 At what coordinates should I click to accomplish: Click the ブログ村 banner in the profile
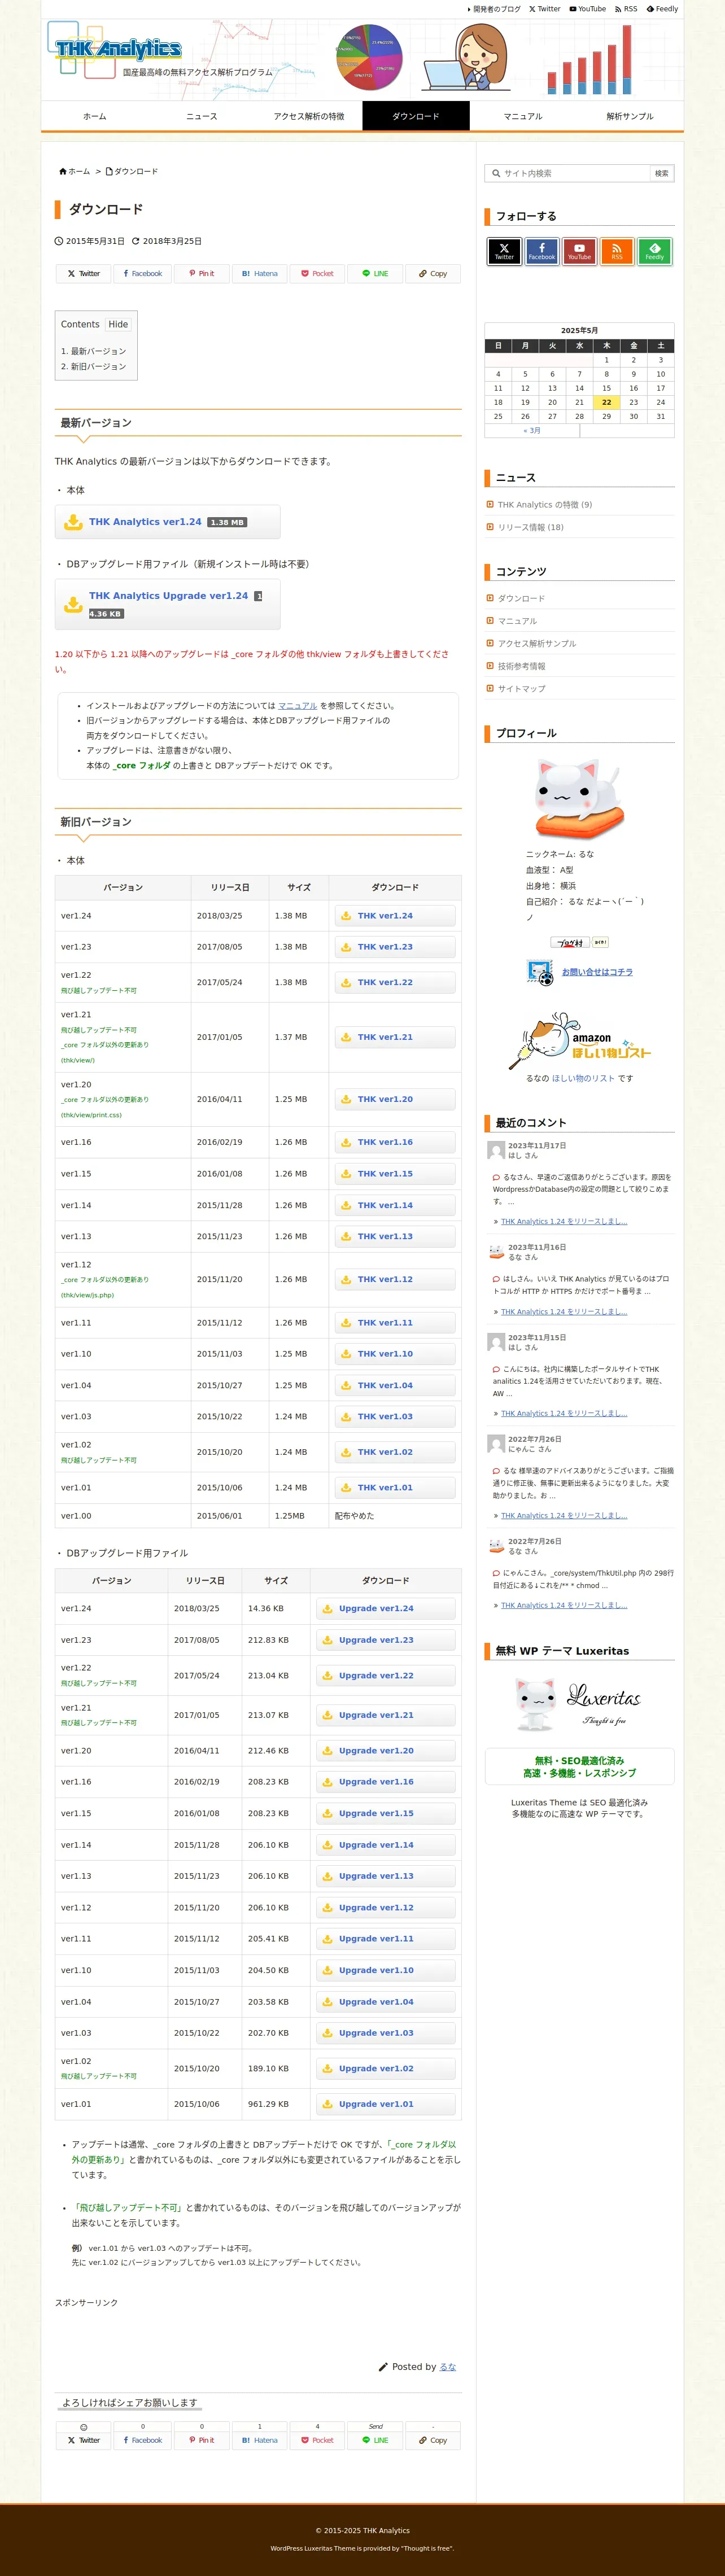click(570, 942)
